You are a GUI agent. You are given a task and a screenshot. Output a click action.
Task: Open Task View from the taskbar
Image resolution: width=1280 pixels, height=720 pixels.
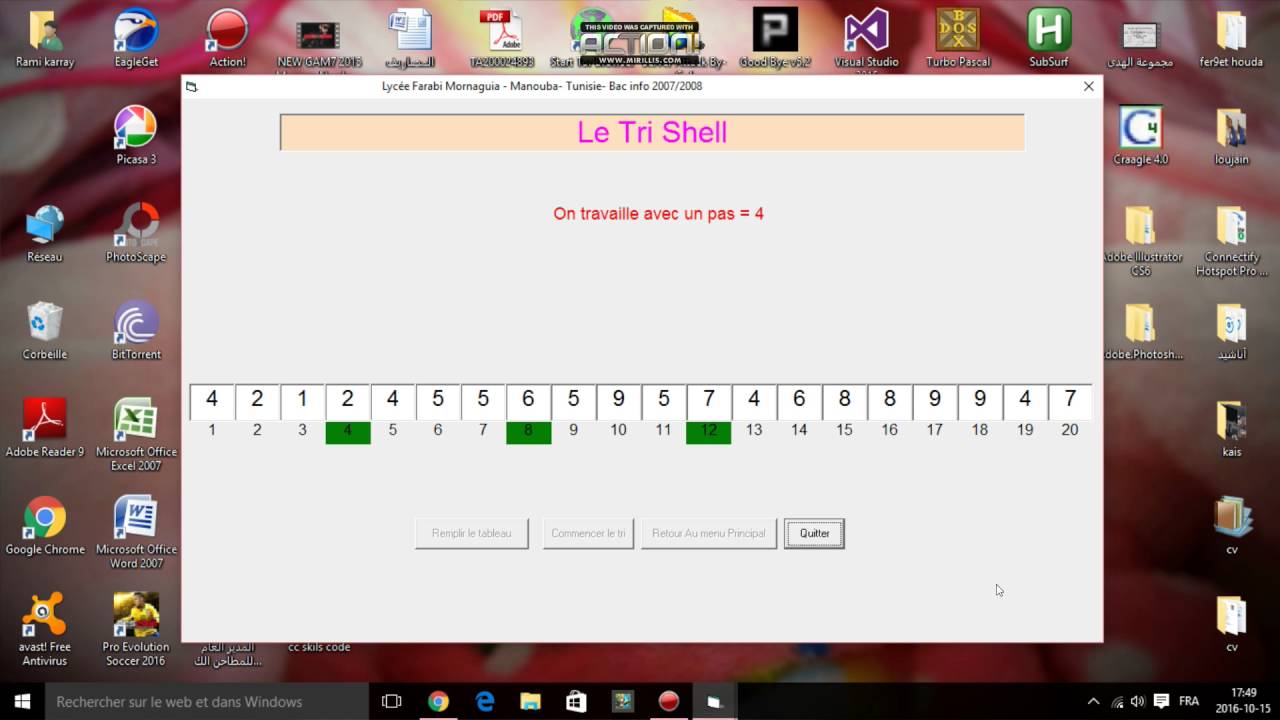392,701
